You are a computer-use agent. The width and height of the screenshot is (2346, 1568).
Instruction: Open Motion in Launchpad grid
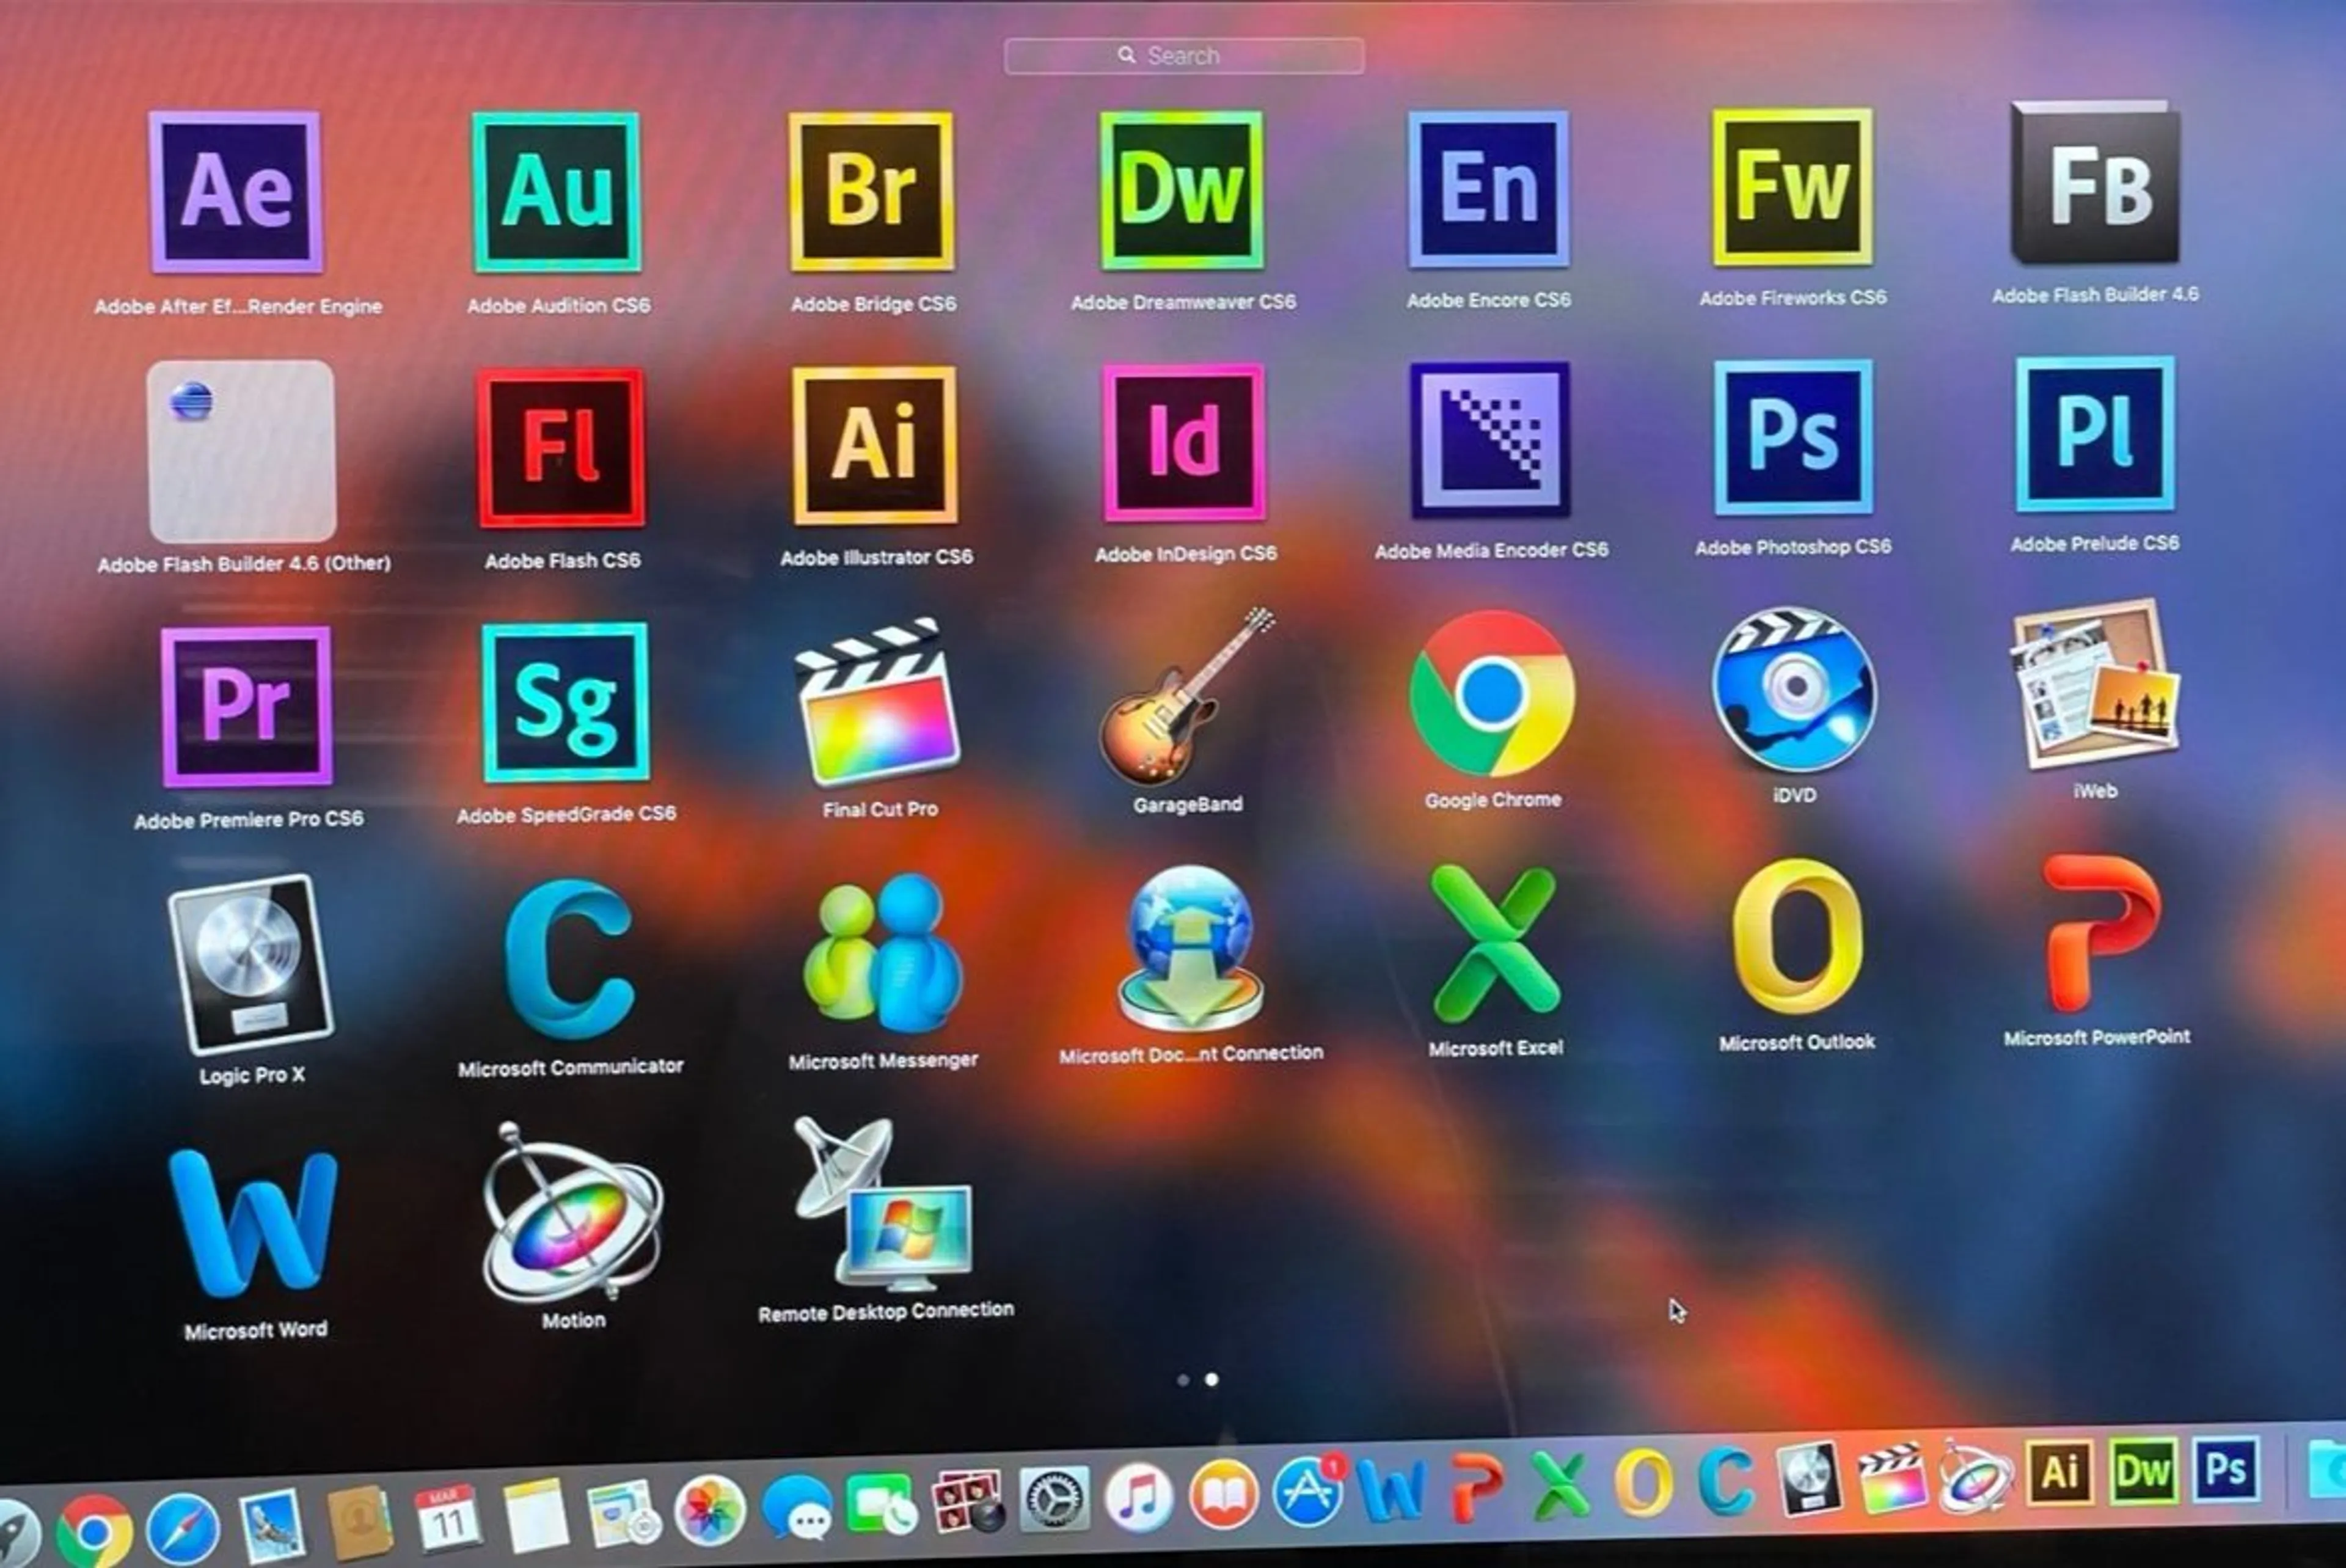click(x=572, y=1213)
